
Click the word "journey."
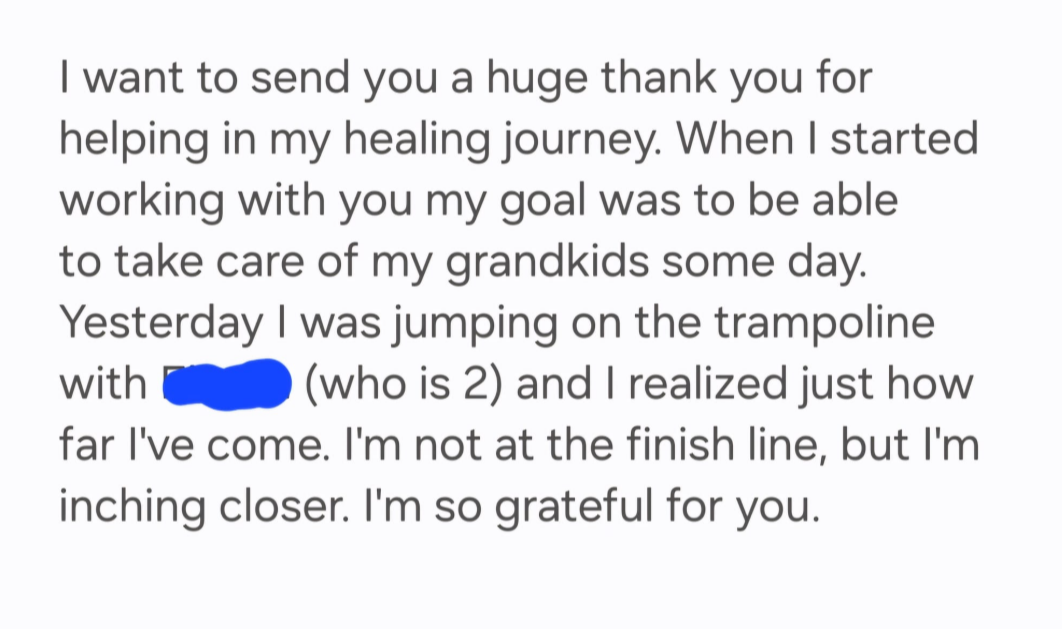click(x=582, y=139)
